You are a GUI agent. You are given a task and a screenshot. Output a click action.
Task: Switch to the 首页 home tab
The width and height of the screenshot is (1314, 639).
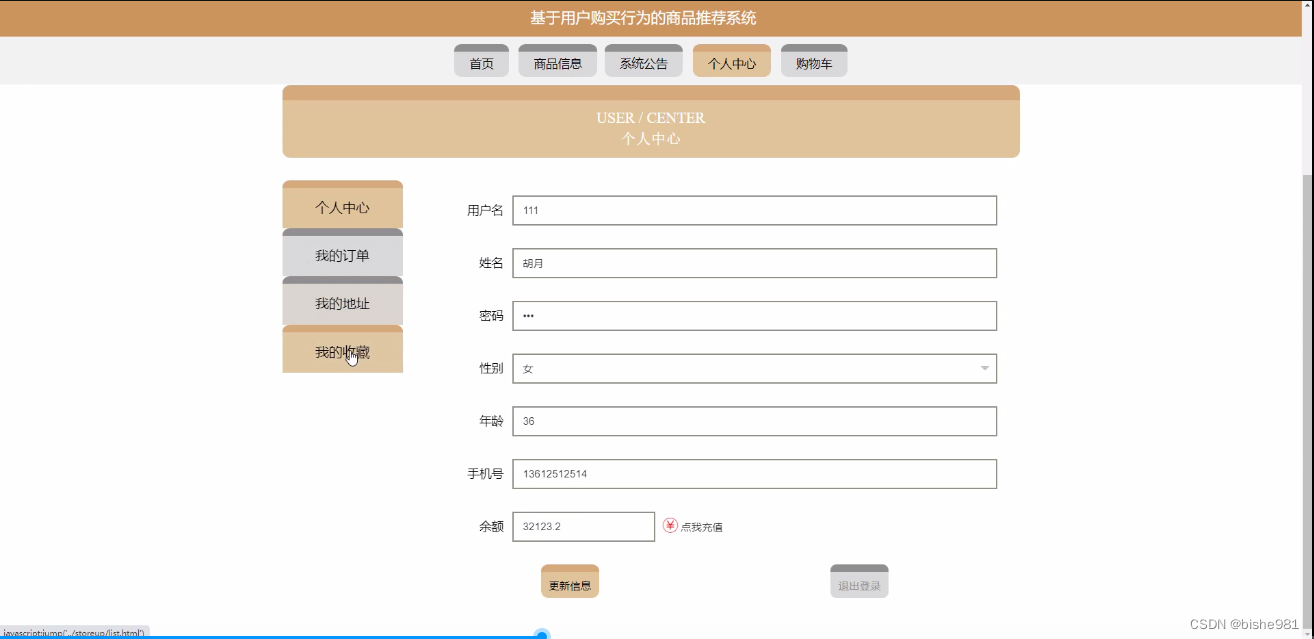point(481,60)
